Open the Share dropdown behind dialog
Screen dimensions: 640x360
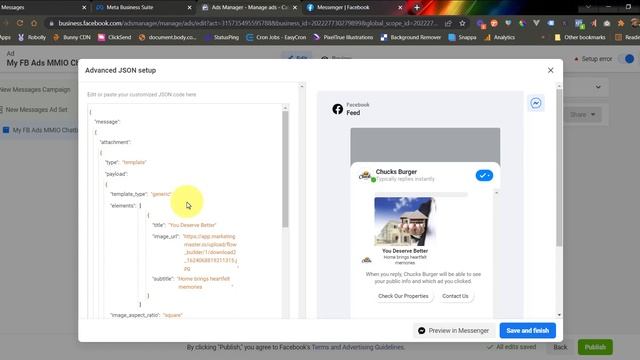pyautogui.click(x=582, y=115)
